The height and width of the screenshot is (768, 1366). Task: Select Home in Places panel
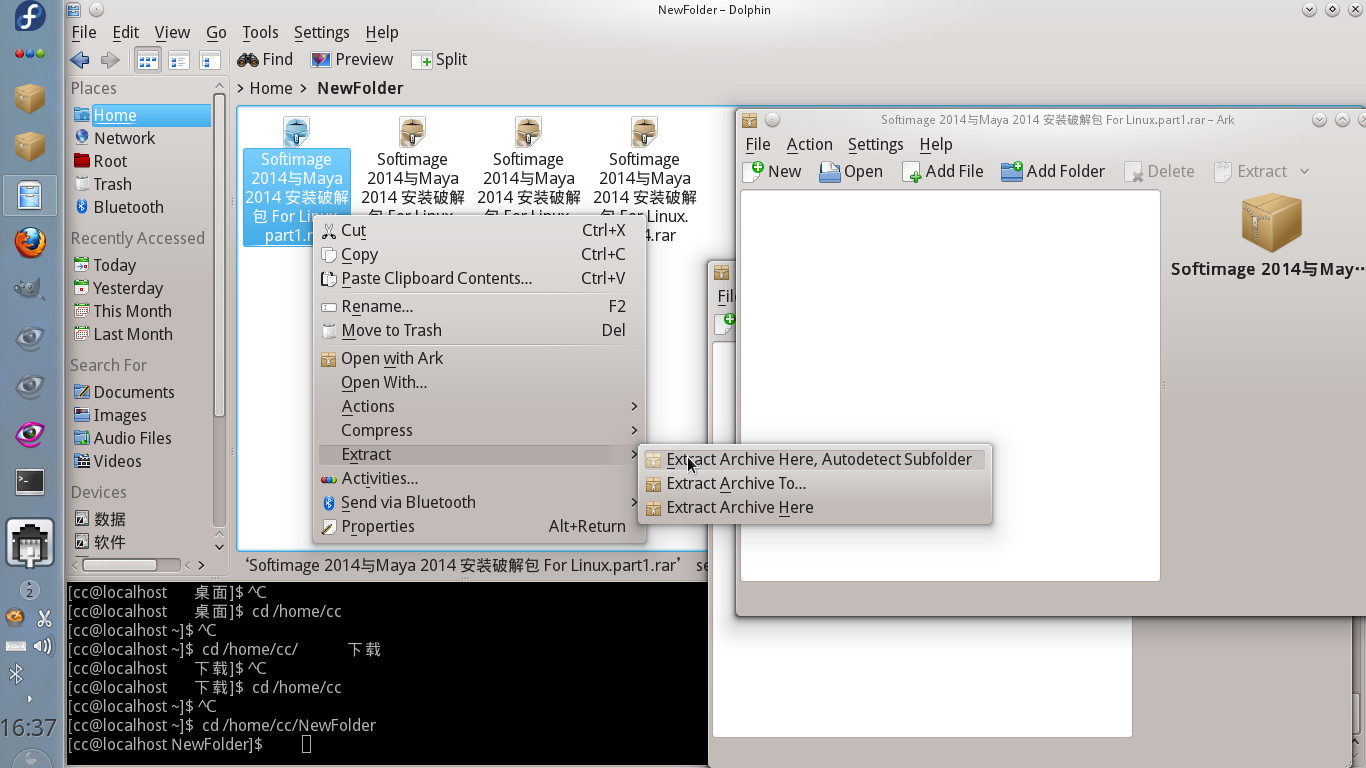140,115
